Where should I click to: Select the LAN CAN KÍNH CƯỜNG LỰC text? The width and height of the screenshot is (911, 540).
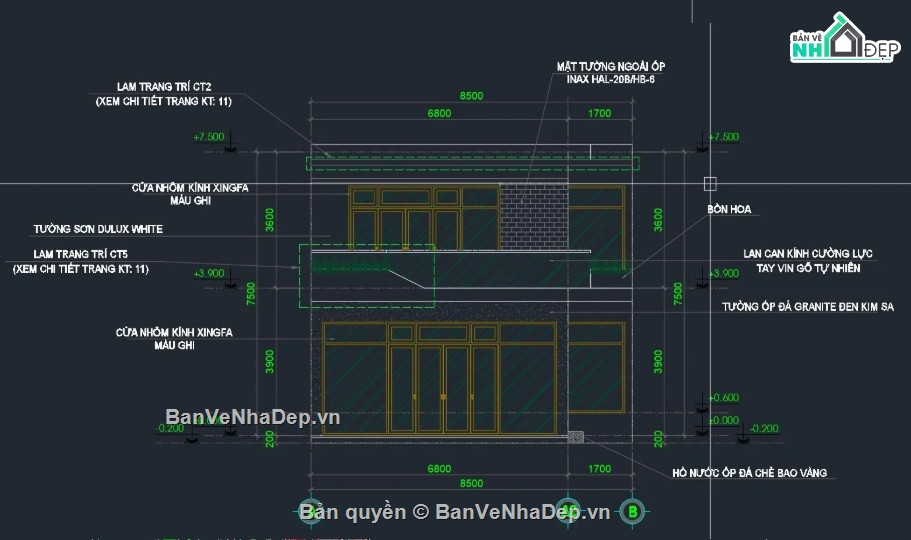coord(808,253)
